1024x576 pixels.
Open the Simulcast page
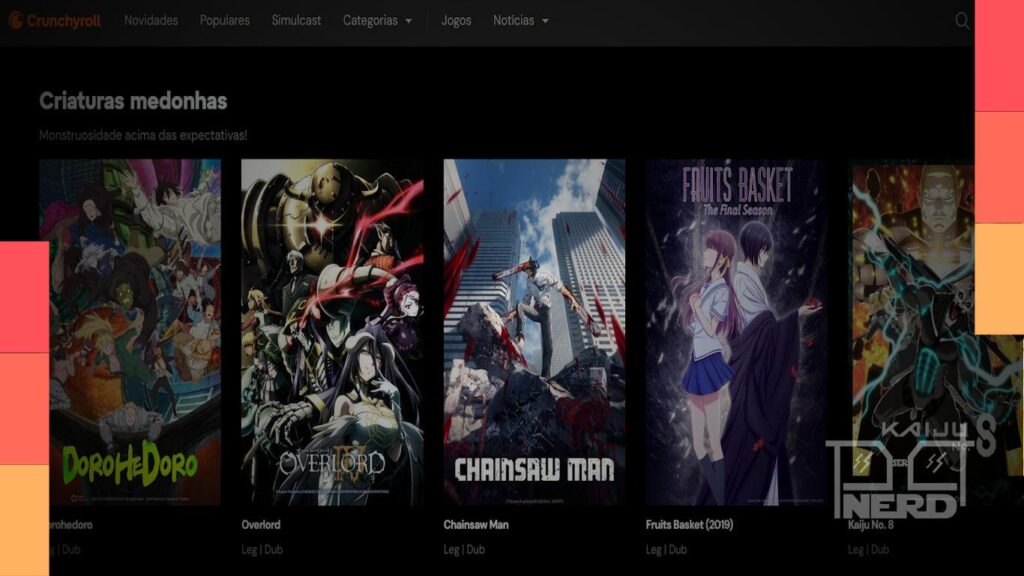coord(296,21)
